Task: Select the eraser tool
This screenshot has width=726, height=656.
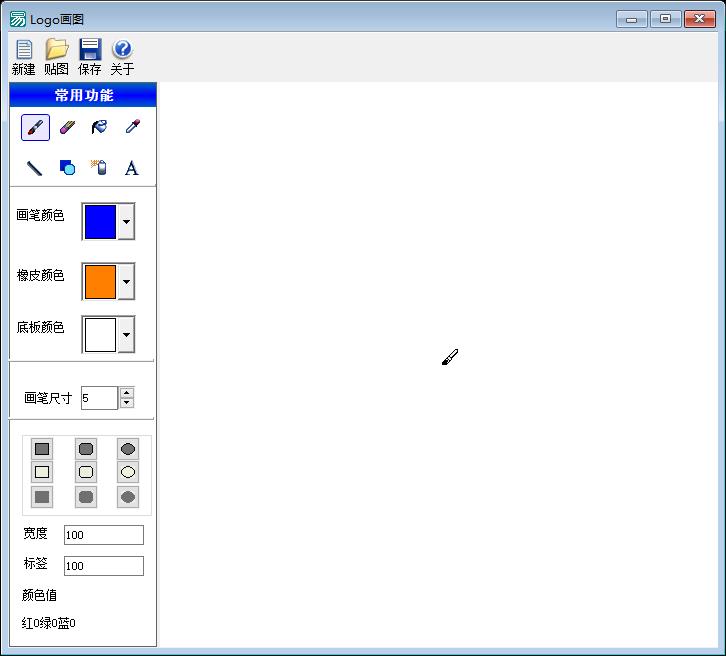Action: (68, 127)
